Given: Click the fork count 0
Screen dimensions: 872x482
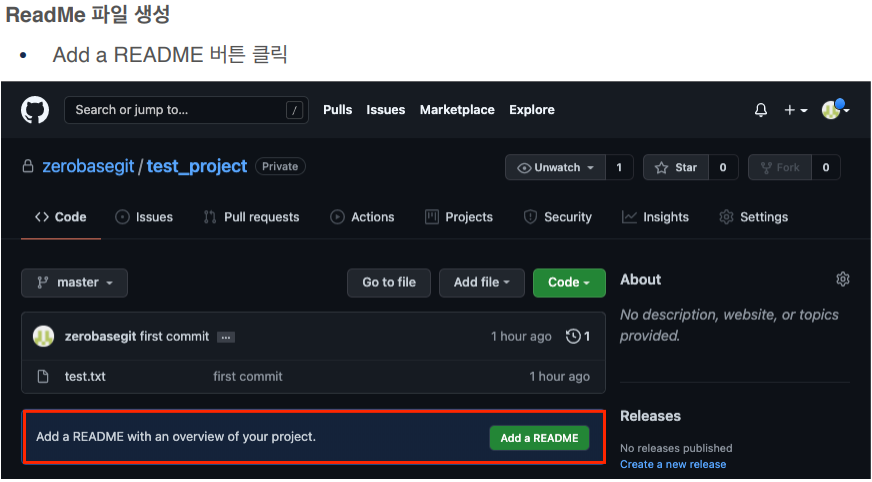Looking at the screenshot, I should [x=826, y=167].
